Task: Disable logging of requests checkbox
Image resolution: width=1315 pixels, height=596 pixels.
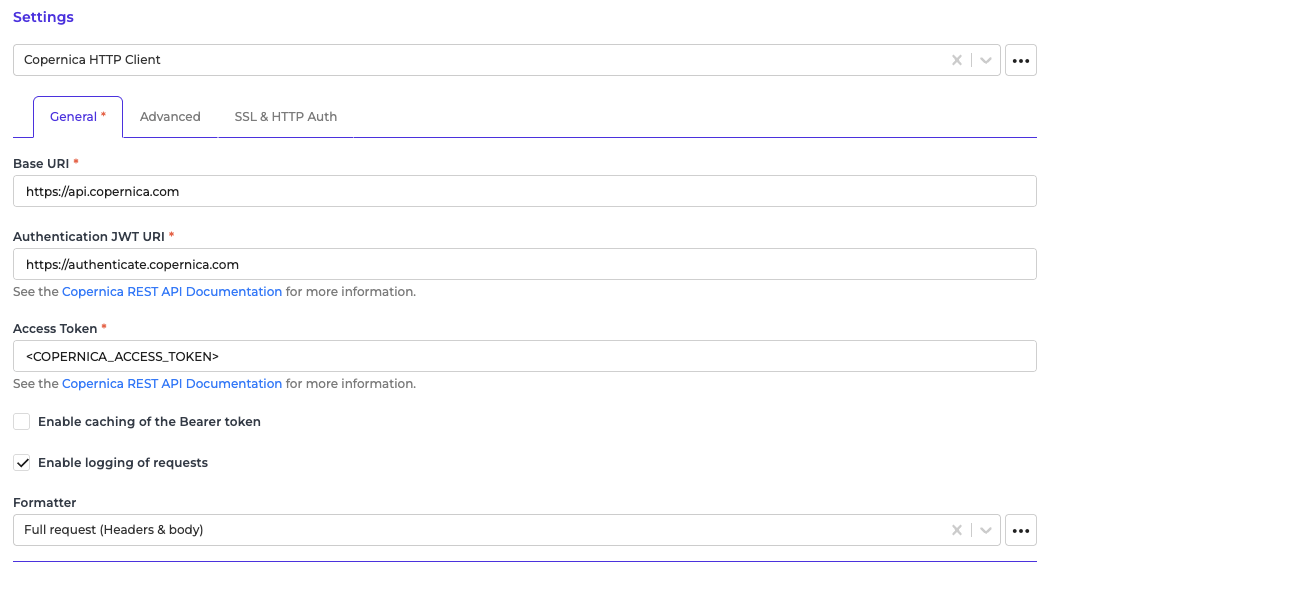Action: tap(22, 463)
